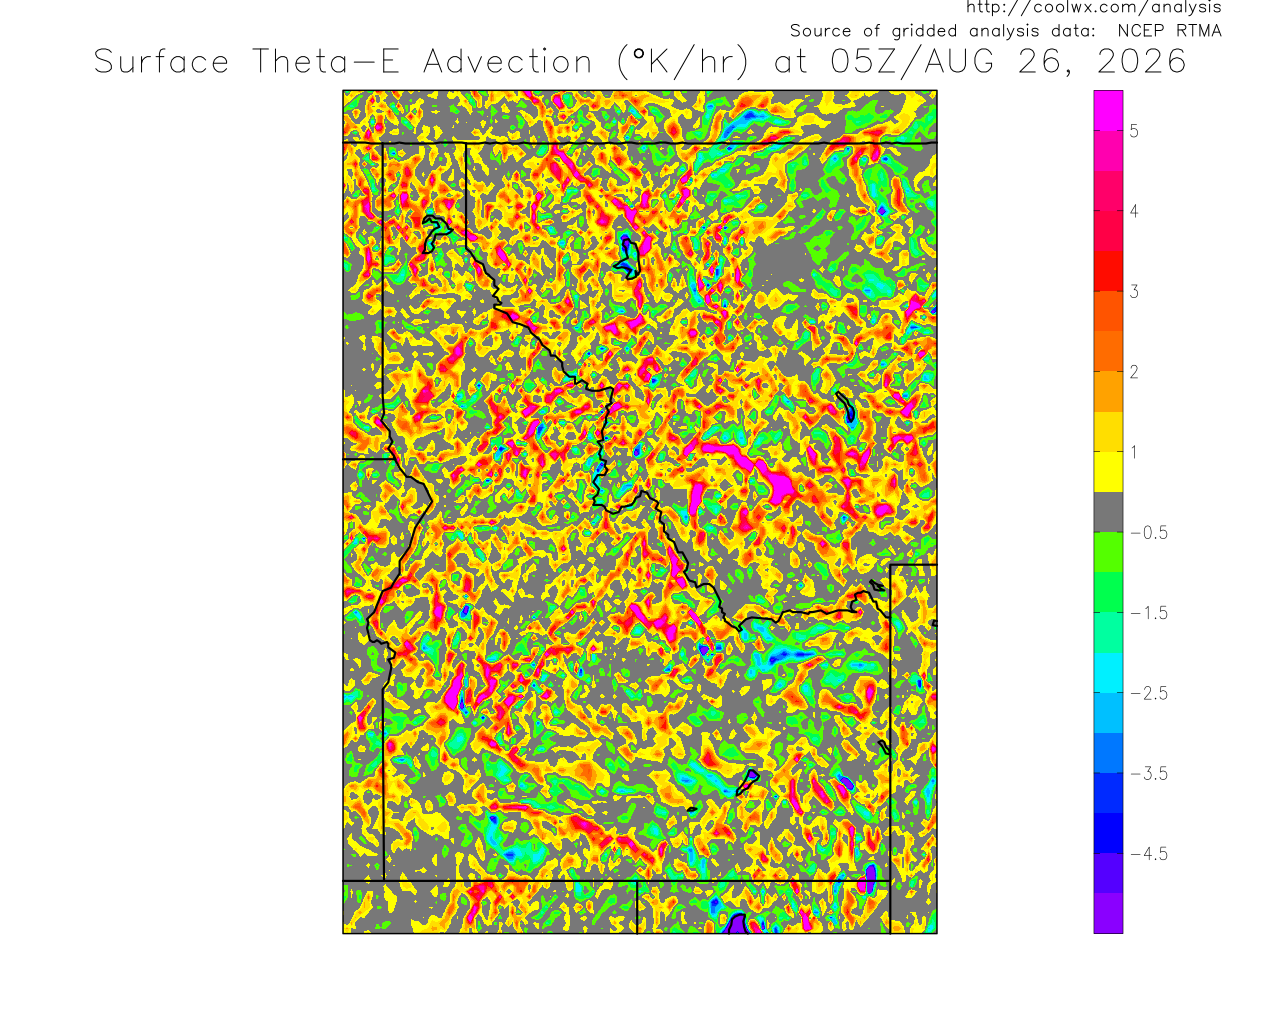The image size is (1280, 1024).
Task: Click the NCEP RTMA source text
Action: (1169, 31)
